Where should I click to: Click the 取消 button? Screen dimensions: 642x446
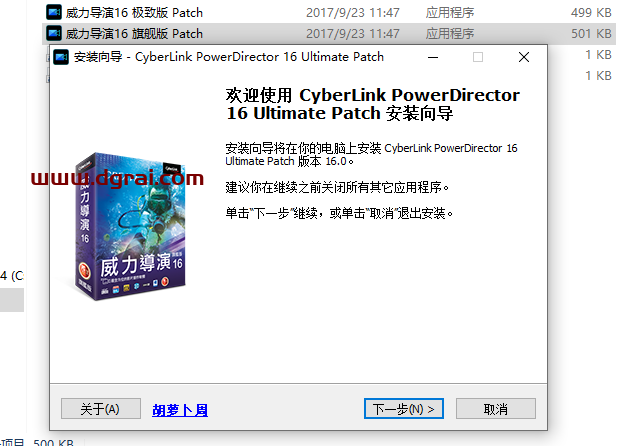pyautogui.click(x=495, y=409)
